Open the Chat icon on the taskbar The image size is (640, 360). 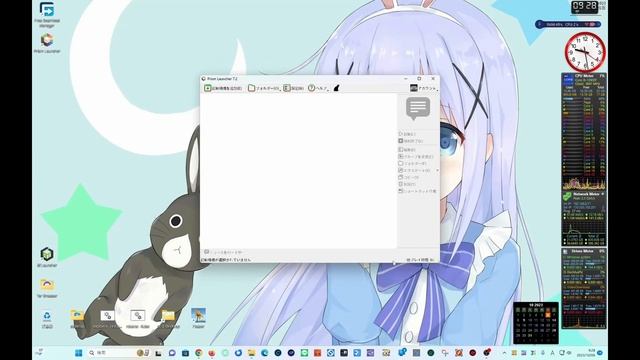172,353
